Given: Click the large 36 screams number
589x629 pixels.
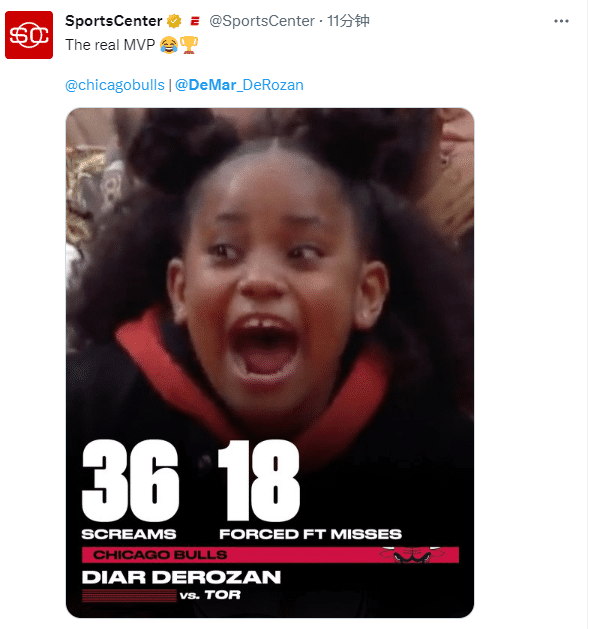Looking at the screenshot, I should click(x=130, y=481).
